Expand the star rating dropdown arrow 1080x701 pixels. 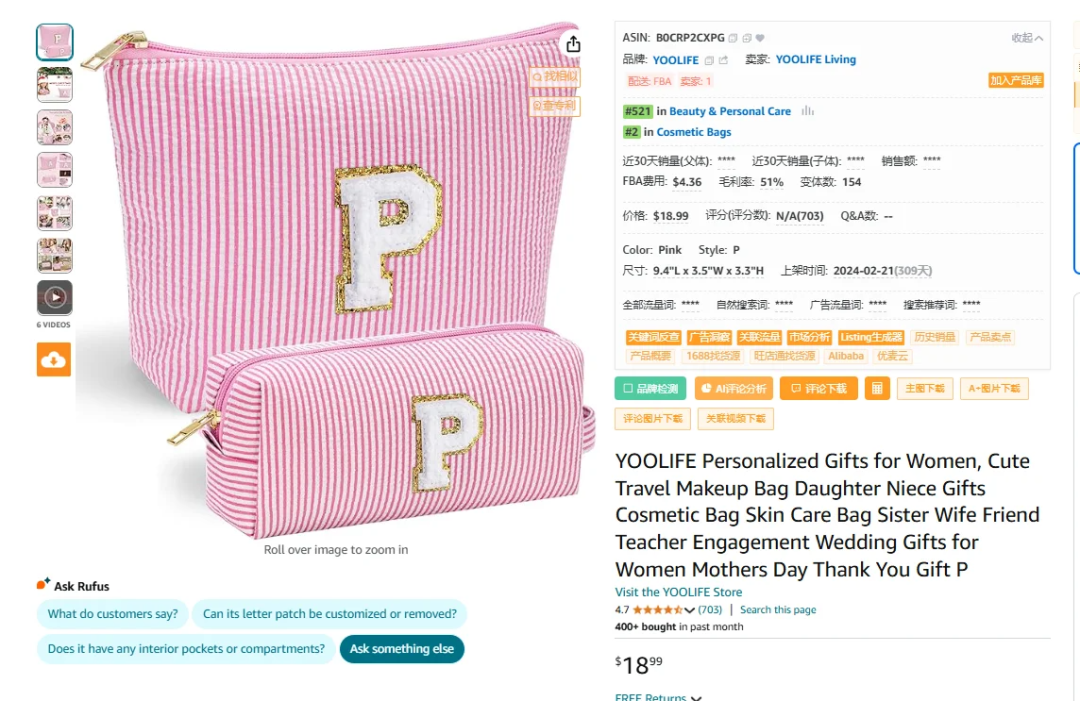tap(689, 610)
